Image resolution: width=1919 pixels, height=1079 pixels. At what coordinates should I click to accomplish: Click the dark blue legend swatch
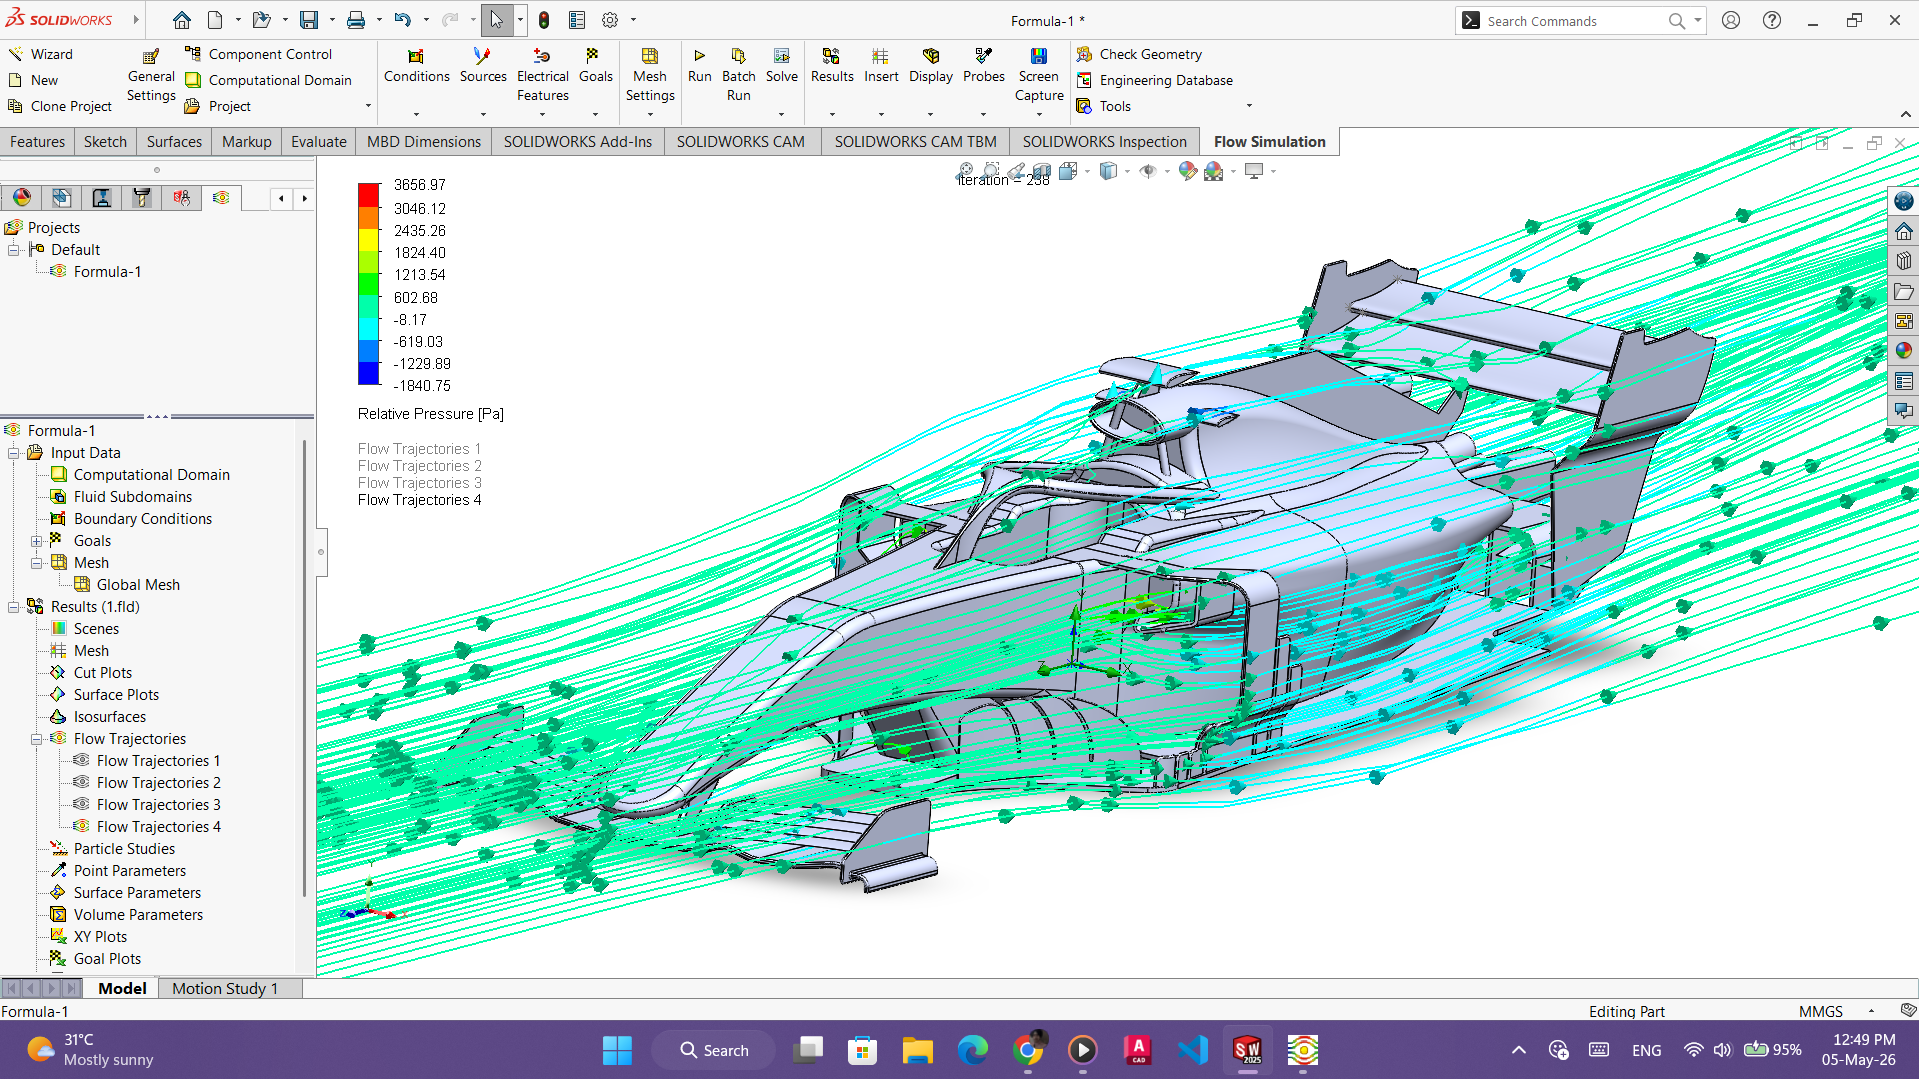click(369, 374)
